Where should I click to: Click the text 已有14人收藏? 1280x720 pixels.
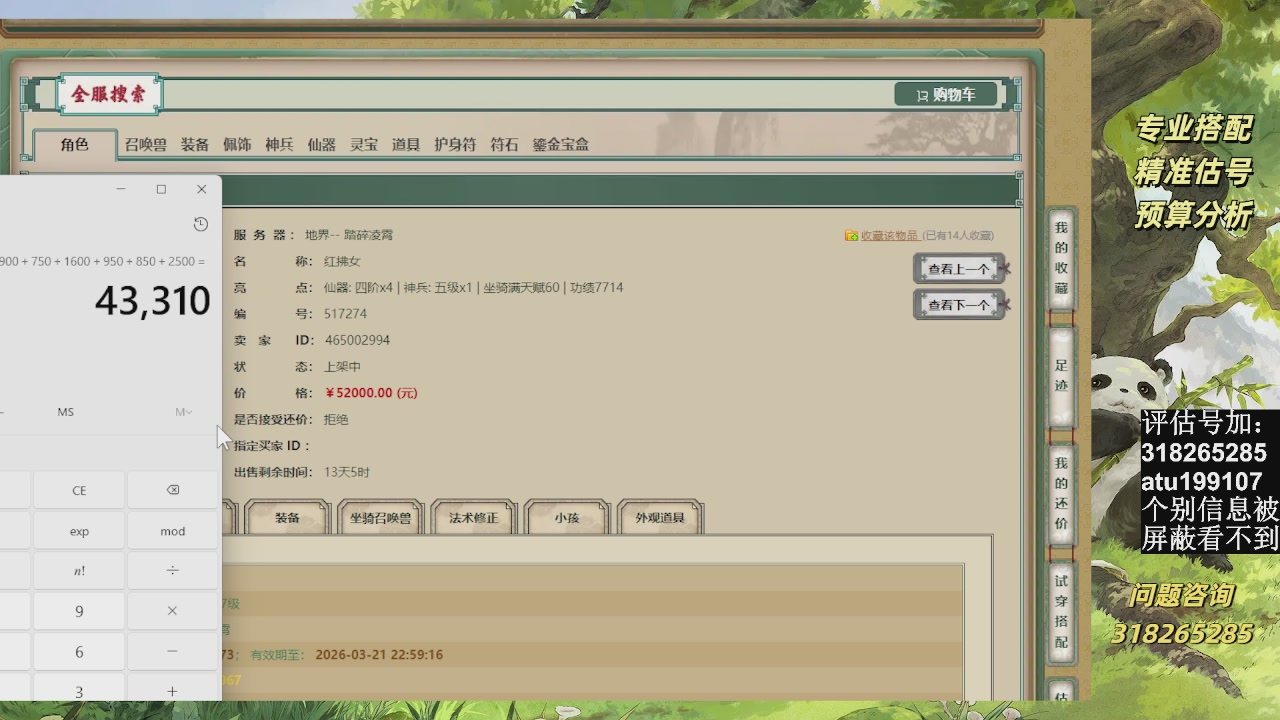pyautogui.click(x=958, y=236)
